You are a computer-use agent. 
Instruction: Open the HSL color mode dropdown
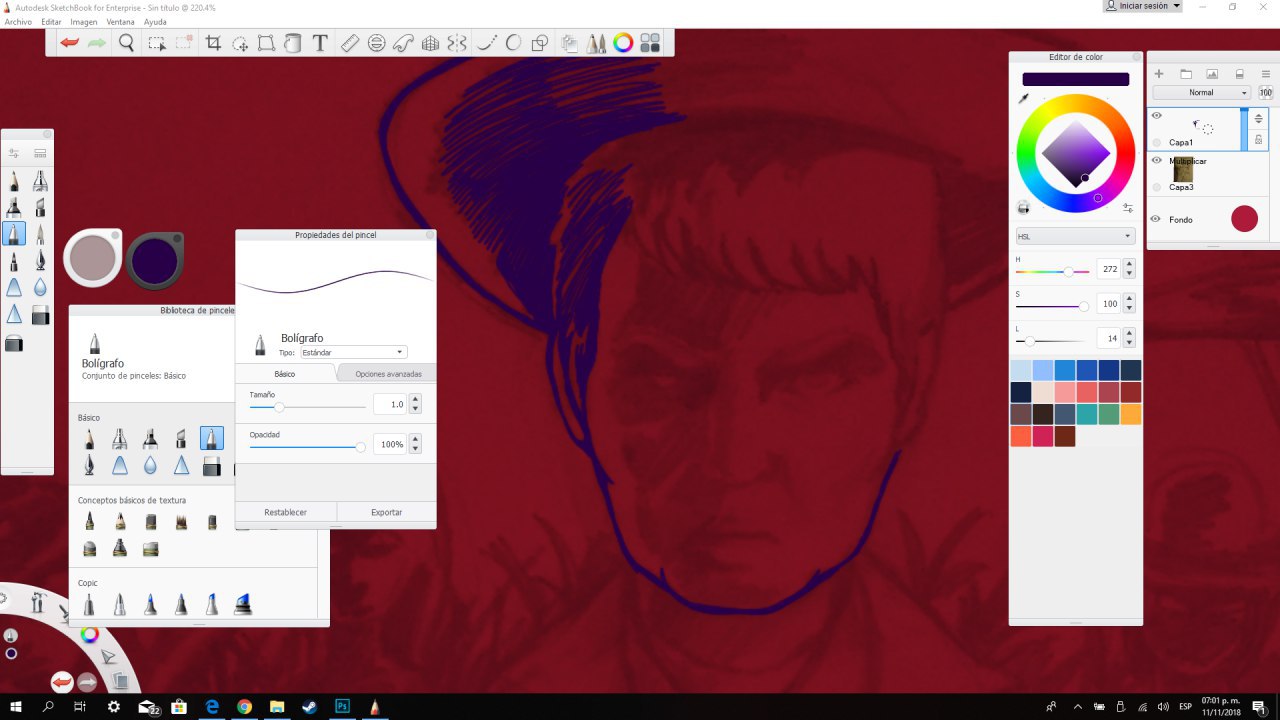[x=1075, y=236]
